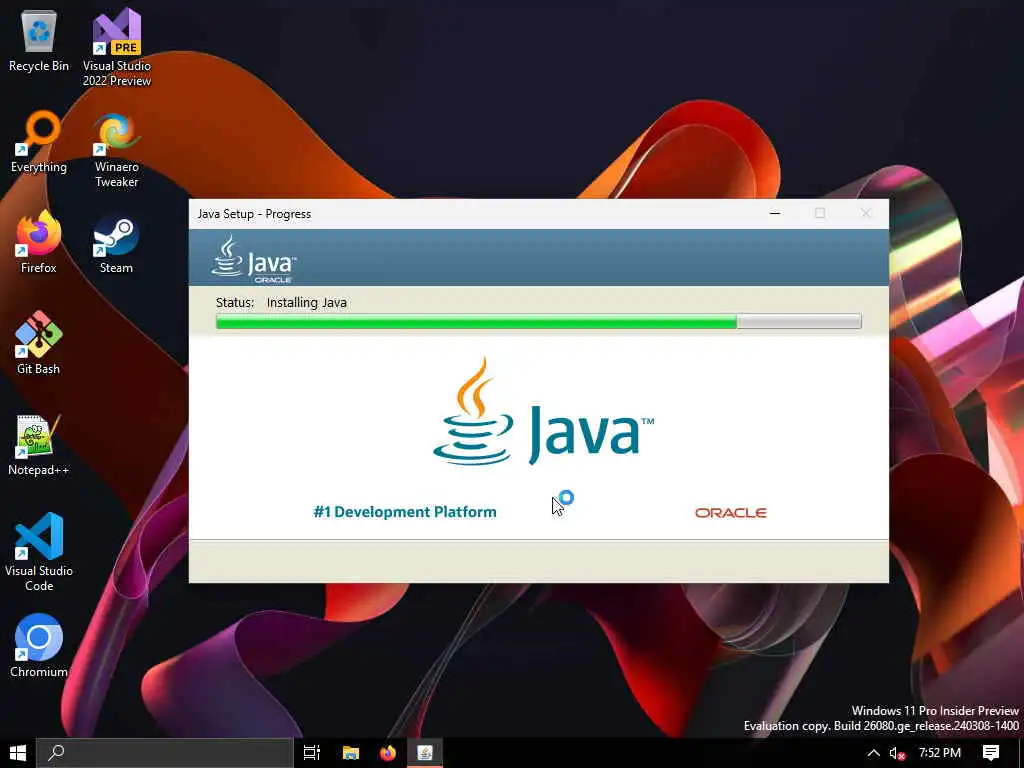The image size is (1024, 768).
Task: Select the Git Bash desktop icon
Action: (x=39, y=343)
